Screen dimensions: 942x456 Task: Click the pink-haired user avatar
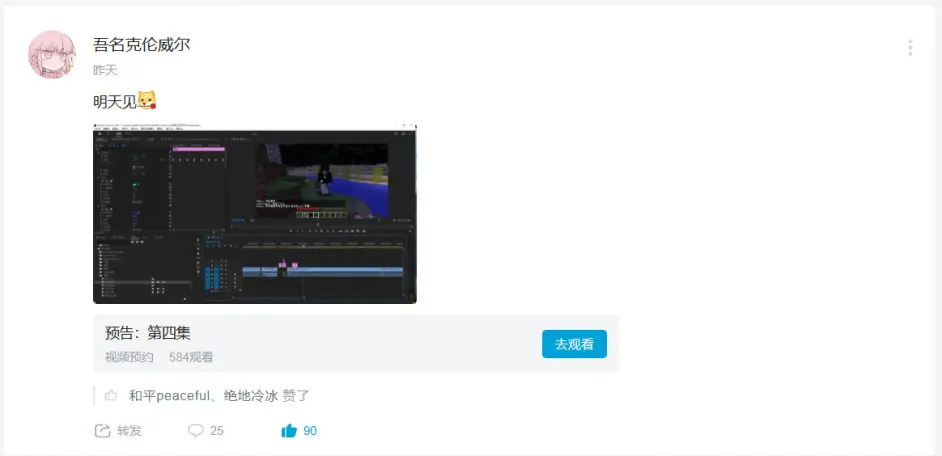pyautogui.click(x=52, y=54)
